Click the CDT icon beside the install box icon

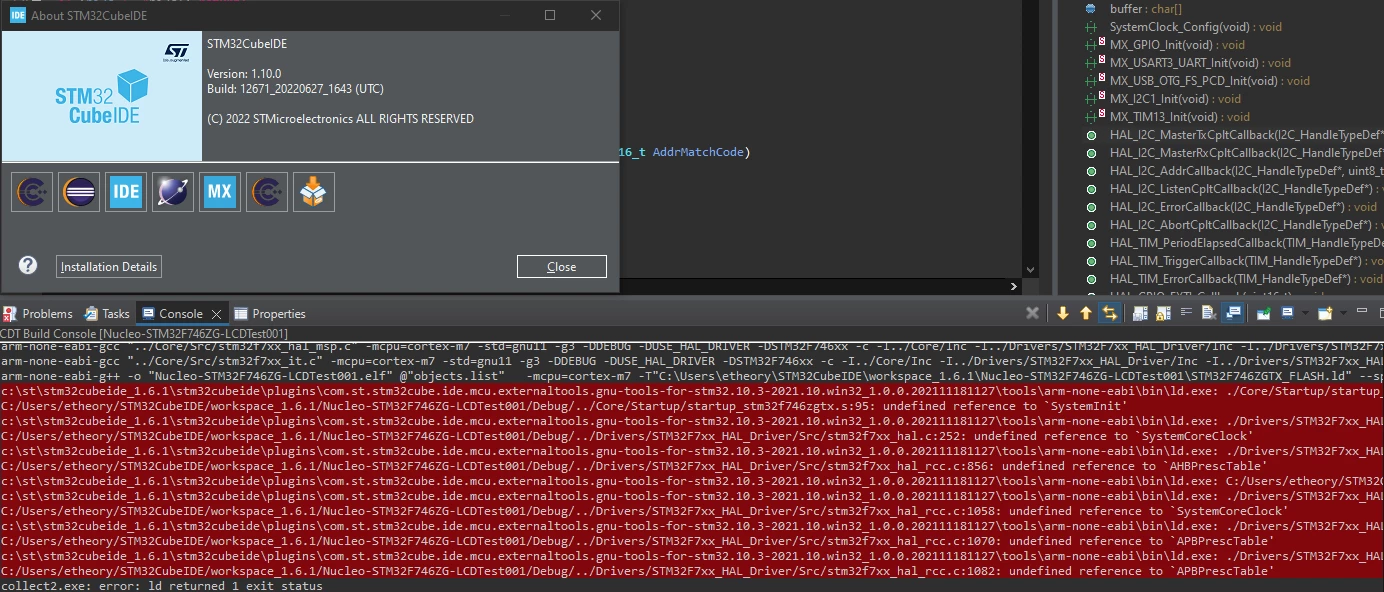point(267,191)
